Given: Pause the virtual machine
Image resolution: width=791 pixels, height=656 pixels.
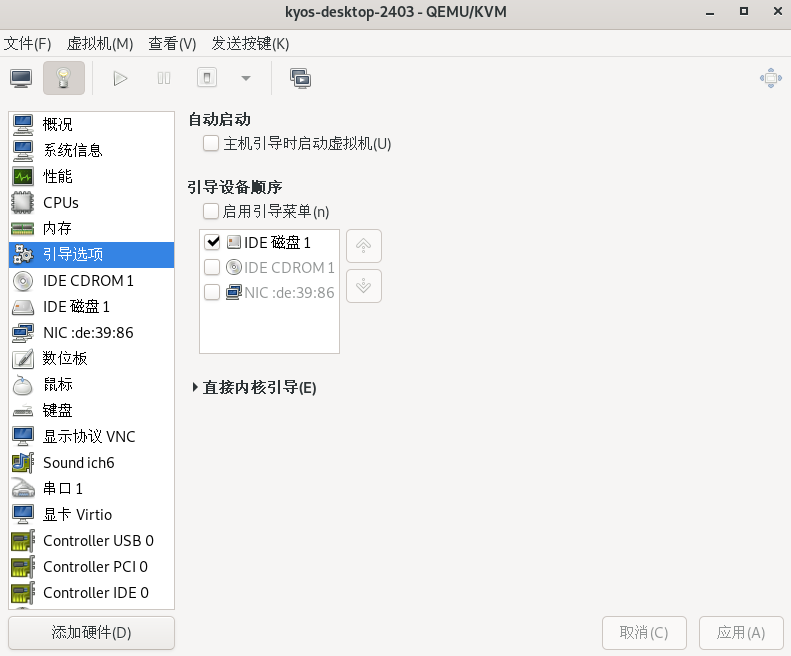Looking at the screenshot, I should tap(163, 78).
